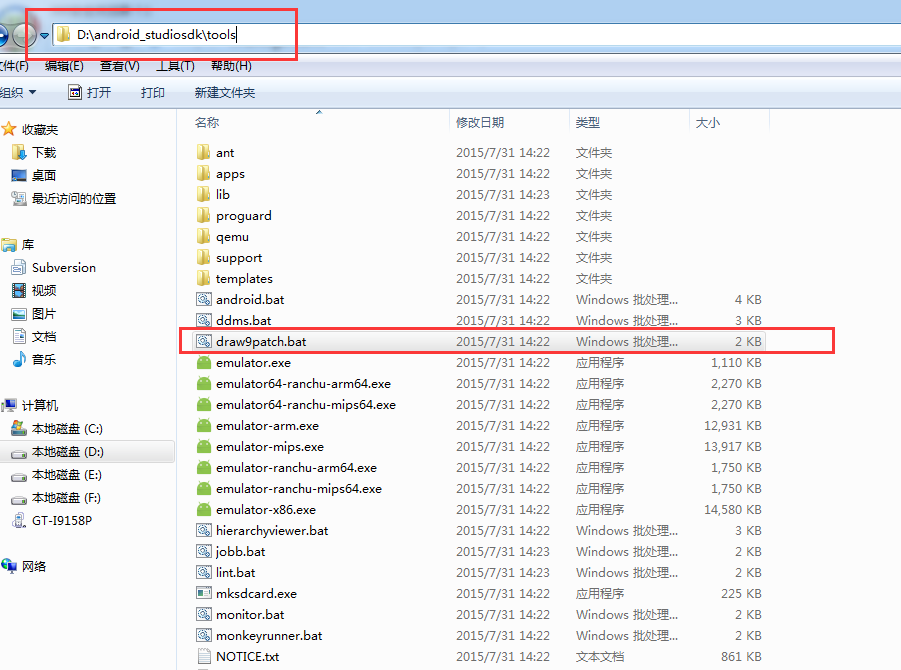Click the support folder icon
The width and height of the screenshot is (901, 670).
click(x=203, y=257)
